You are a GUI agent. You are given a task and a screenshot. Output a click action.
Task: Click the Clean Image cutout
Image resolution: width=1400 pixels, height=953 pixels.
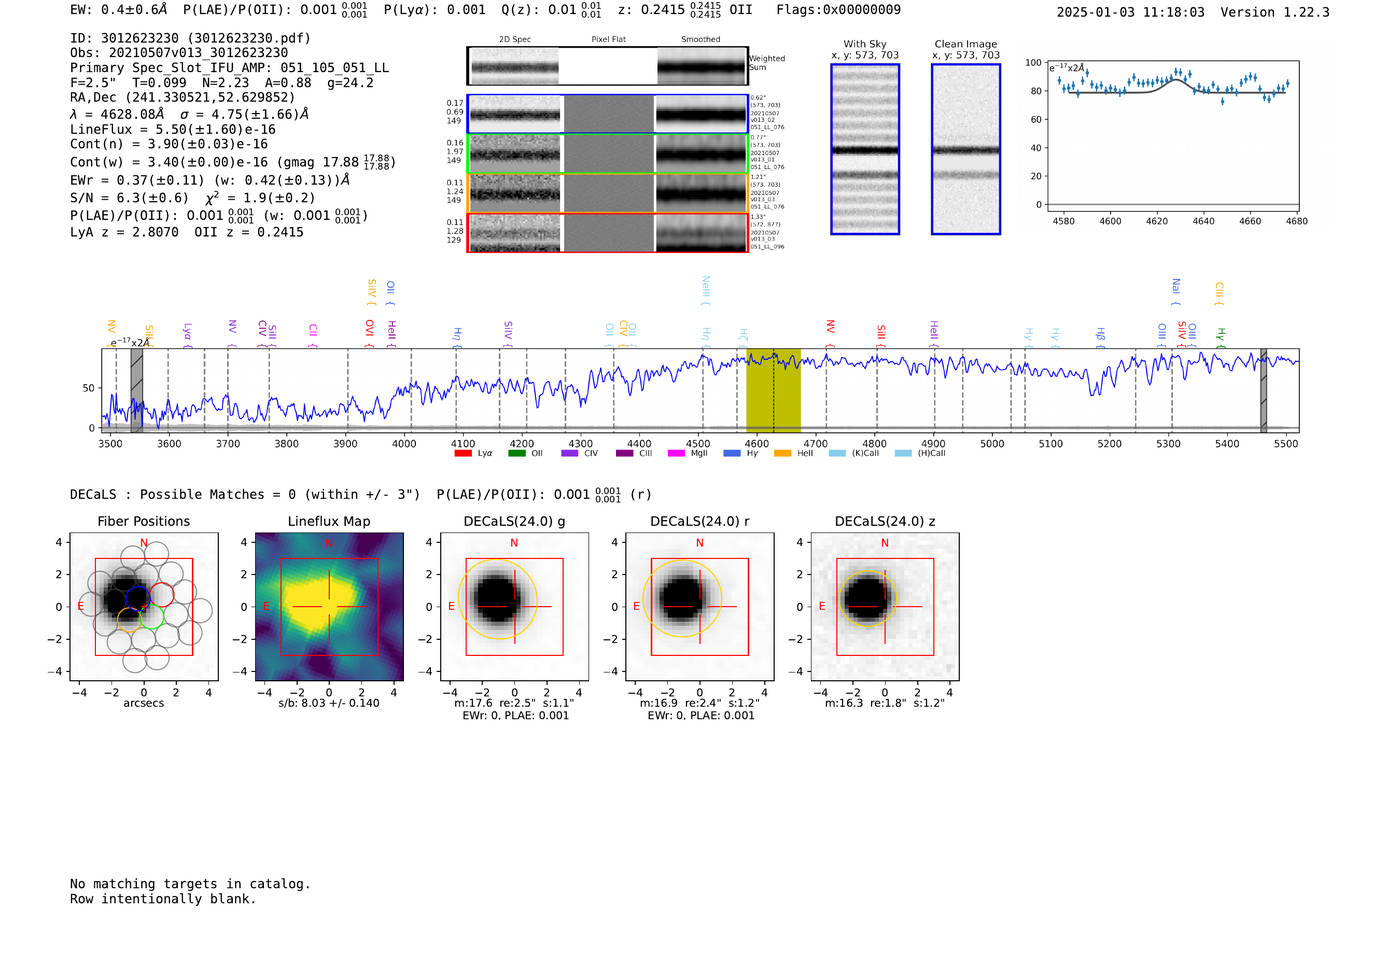point(966,149)
